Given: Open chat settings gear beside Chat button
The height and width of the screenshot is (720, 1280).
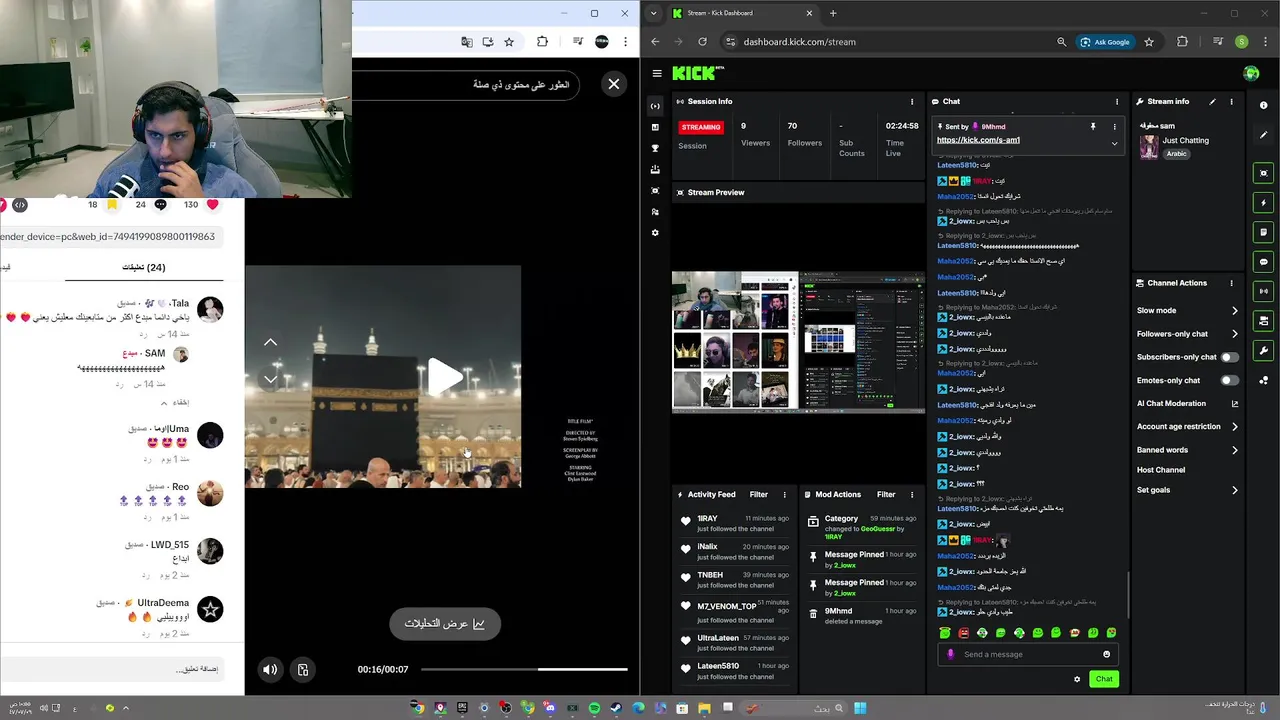Looking at the screenshot, I should click(1077, 679).
